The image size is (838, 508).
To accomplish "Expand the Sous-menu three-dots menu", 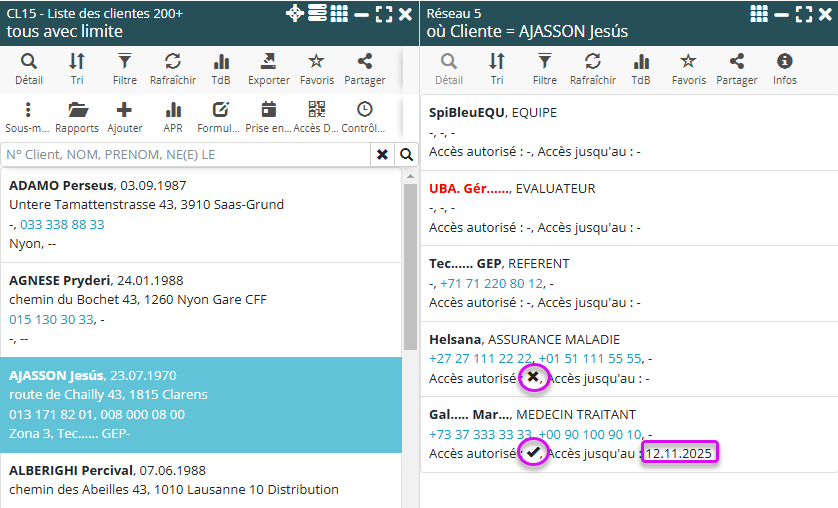I will pos(28,117).
